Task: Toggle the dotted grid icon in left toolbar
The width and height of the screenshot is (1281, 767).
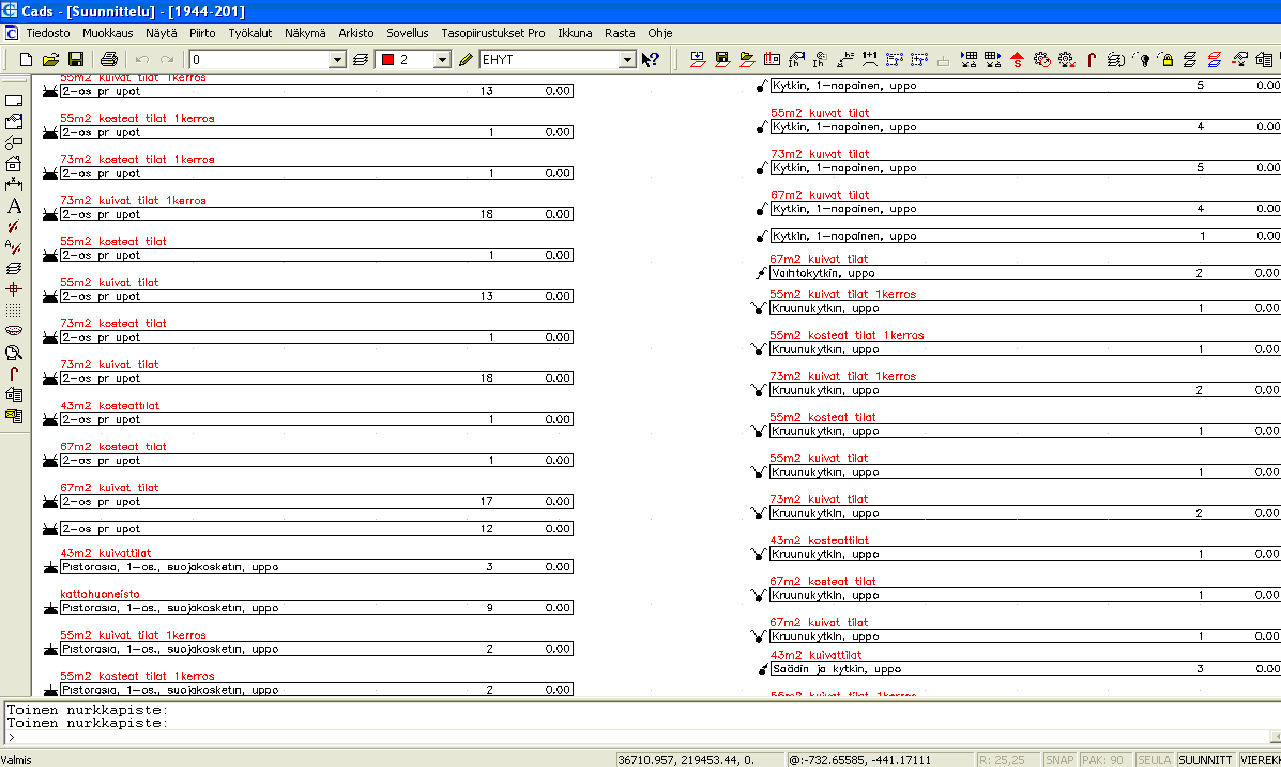Action: click(x=14, y=310)
